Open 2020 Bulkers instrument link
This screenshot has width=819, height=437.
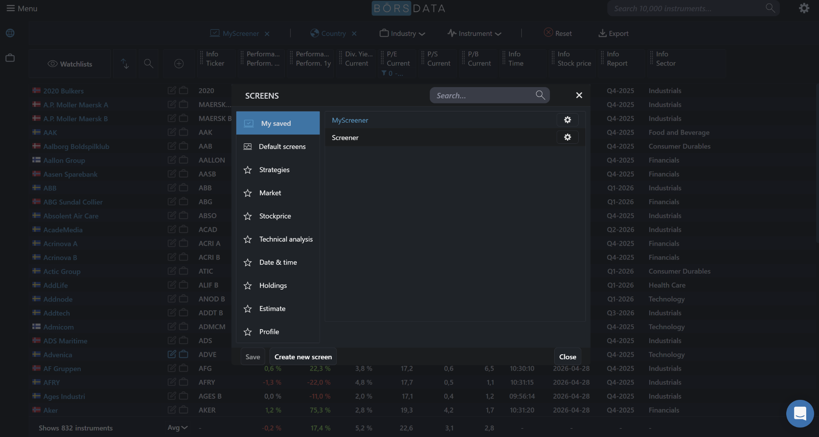(x=63, y=91)
